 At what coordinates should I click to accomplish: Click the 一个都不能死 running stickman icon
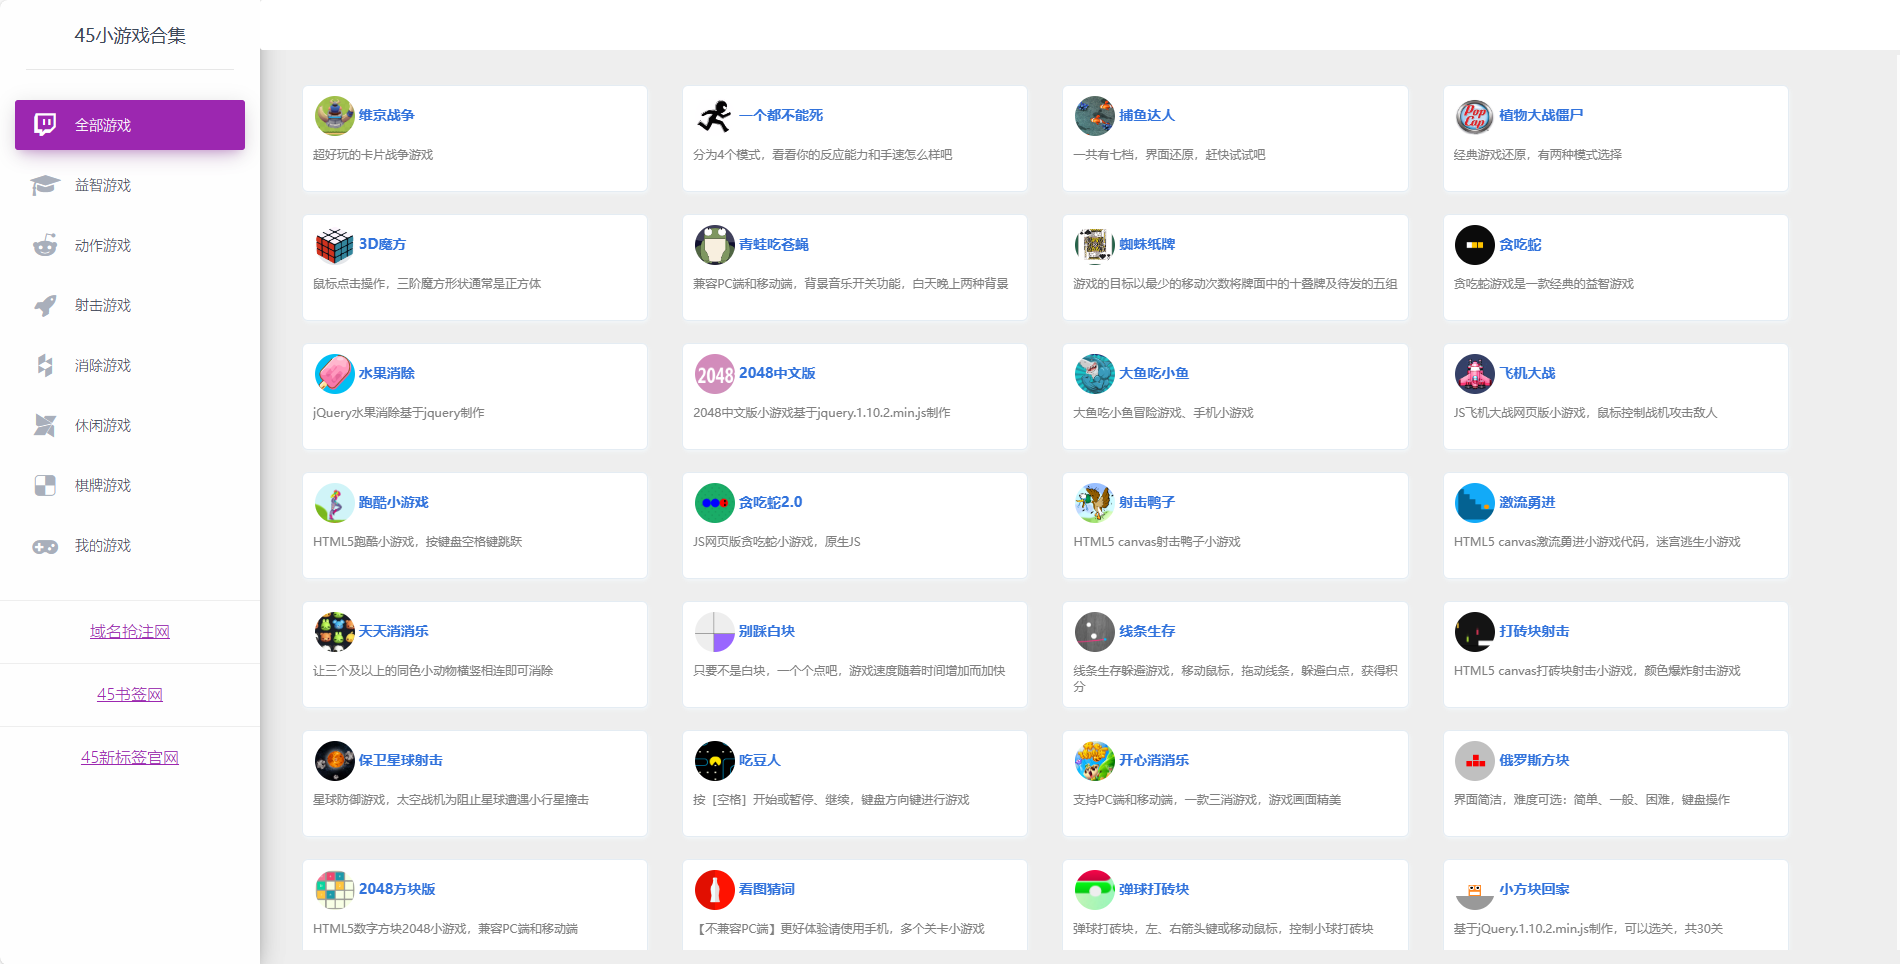point(714,116)
